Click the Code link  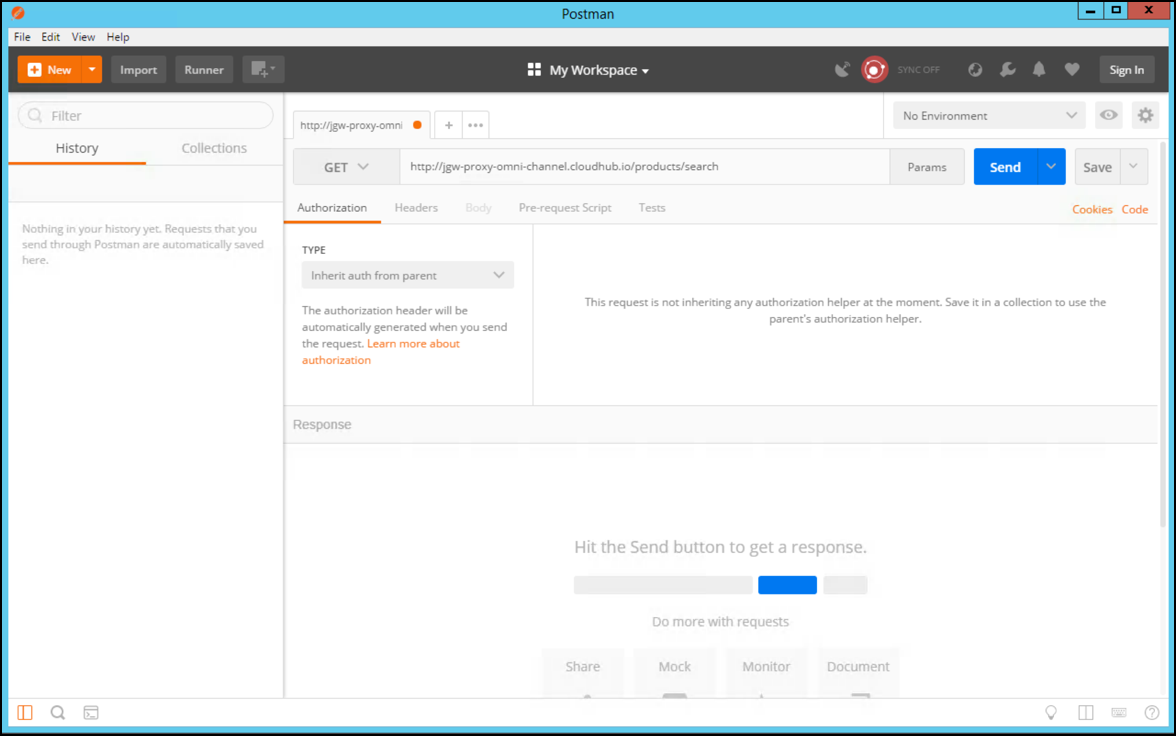click(1135, 209)
